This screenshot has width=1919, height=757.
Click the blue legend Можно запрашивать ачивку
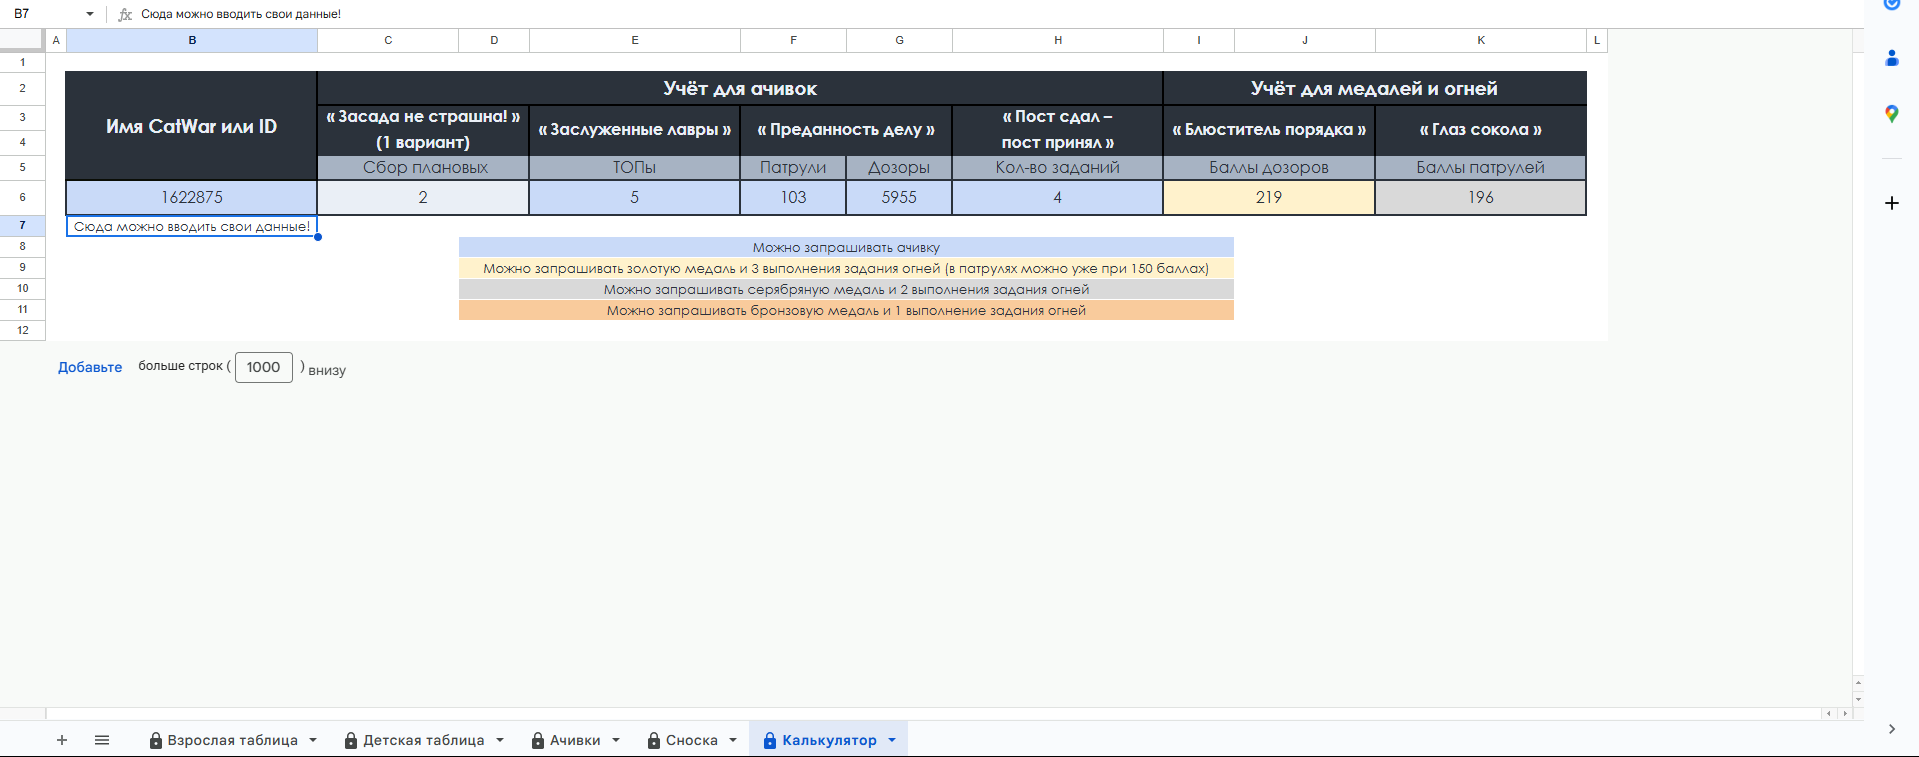click(846, 247)
